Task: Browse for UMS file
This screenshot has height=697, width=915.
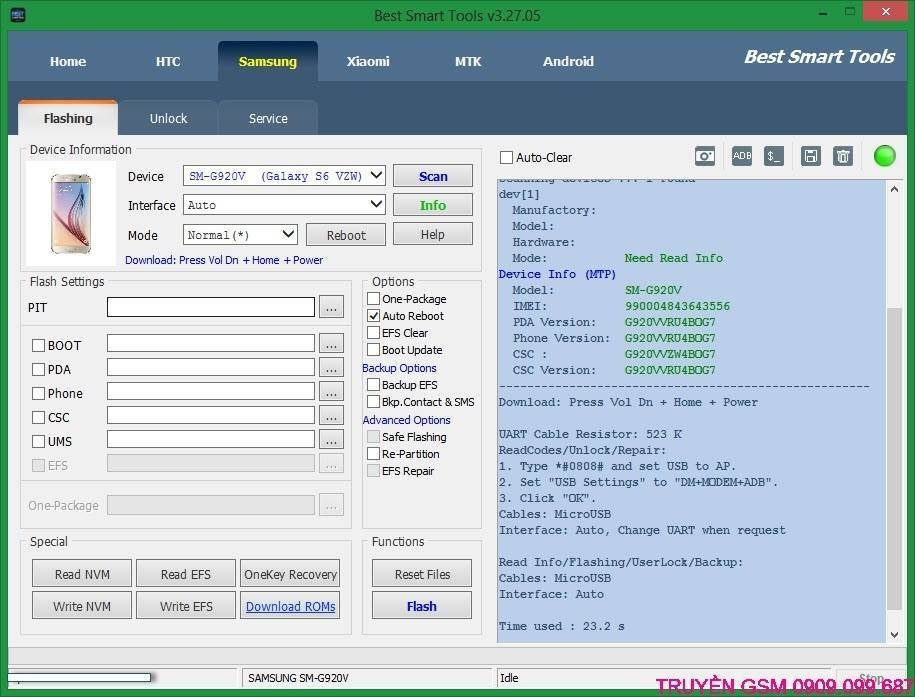Action: pyautogui.click(x=331, y=440)
